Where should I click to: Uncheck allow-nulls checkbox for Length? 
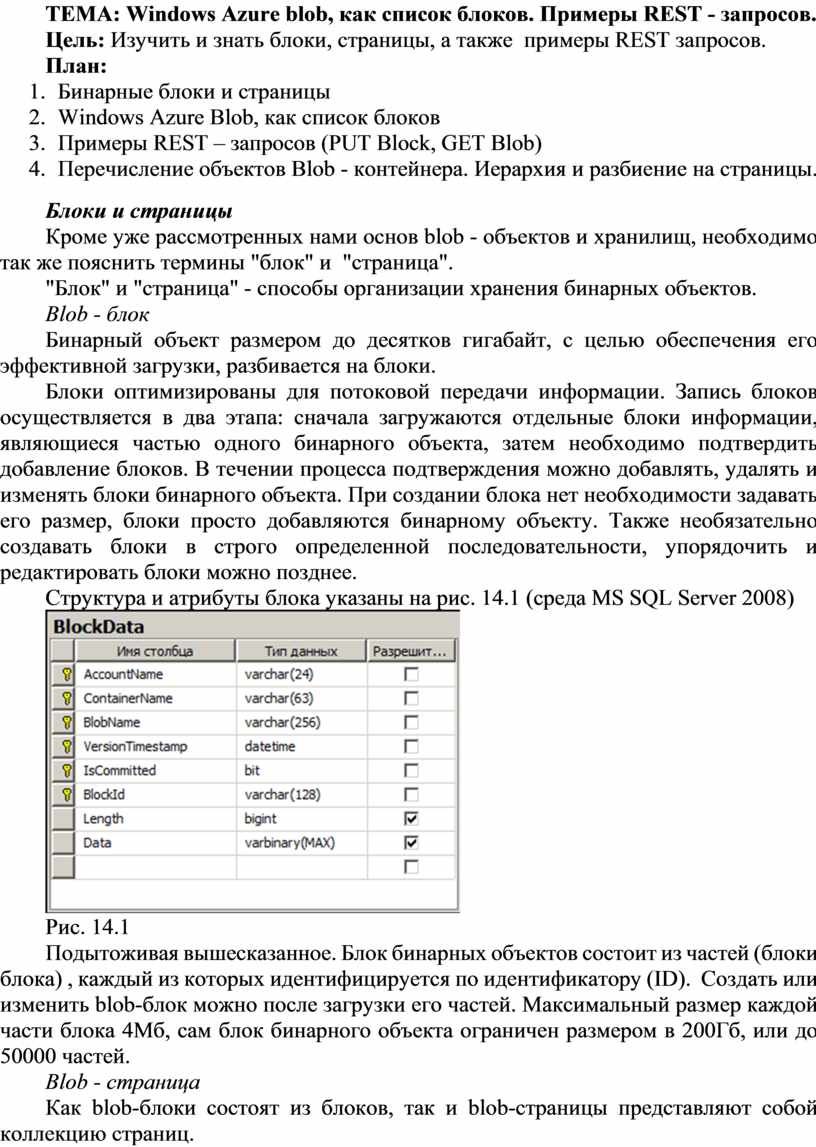point(412,819)
